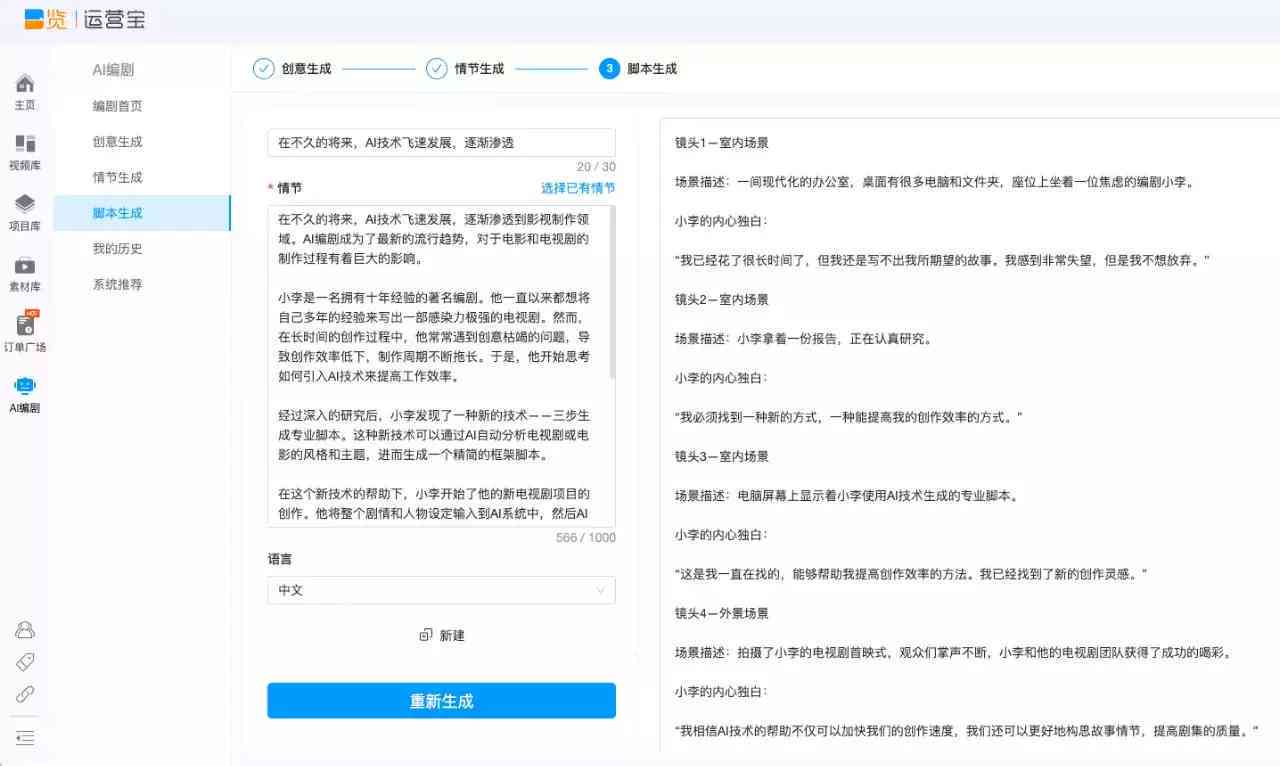Screen dimensions: 1280x766
Task: Click the monologue line starting 这是我一直在找的
Action: (x=911, y=574)
